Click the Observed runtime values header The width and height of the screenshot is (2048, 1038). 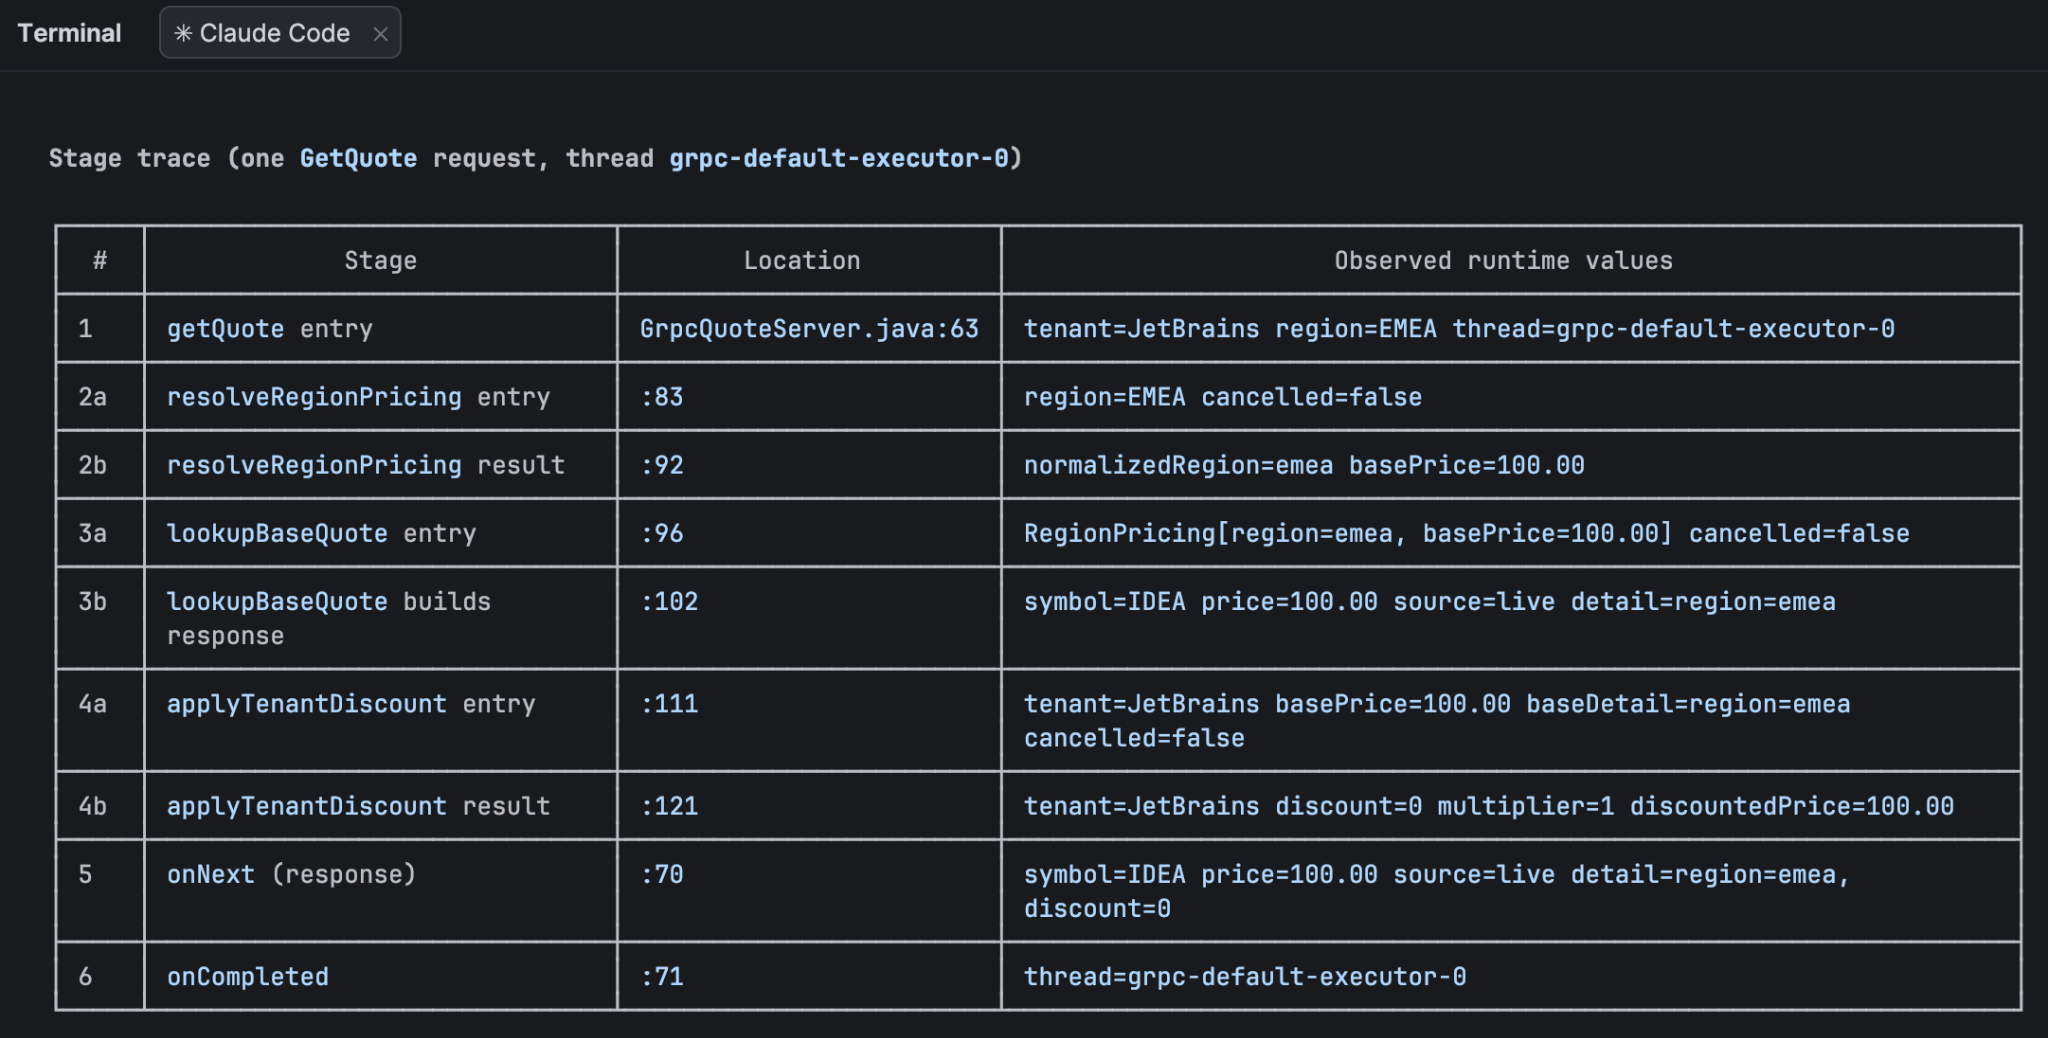[x=1503, y=260]
